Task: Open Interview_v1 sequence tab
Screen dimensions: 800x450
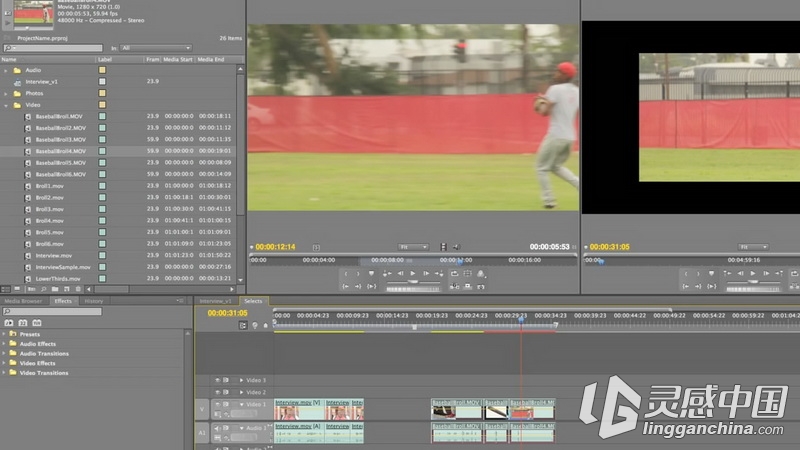Action: pyautogui.click(x=215, y=301)
